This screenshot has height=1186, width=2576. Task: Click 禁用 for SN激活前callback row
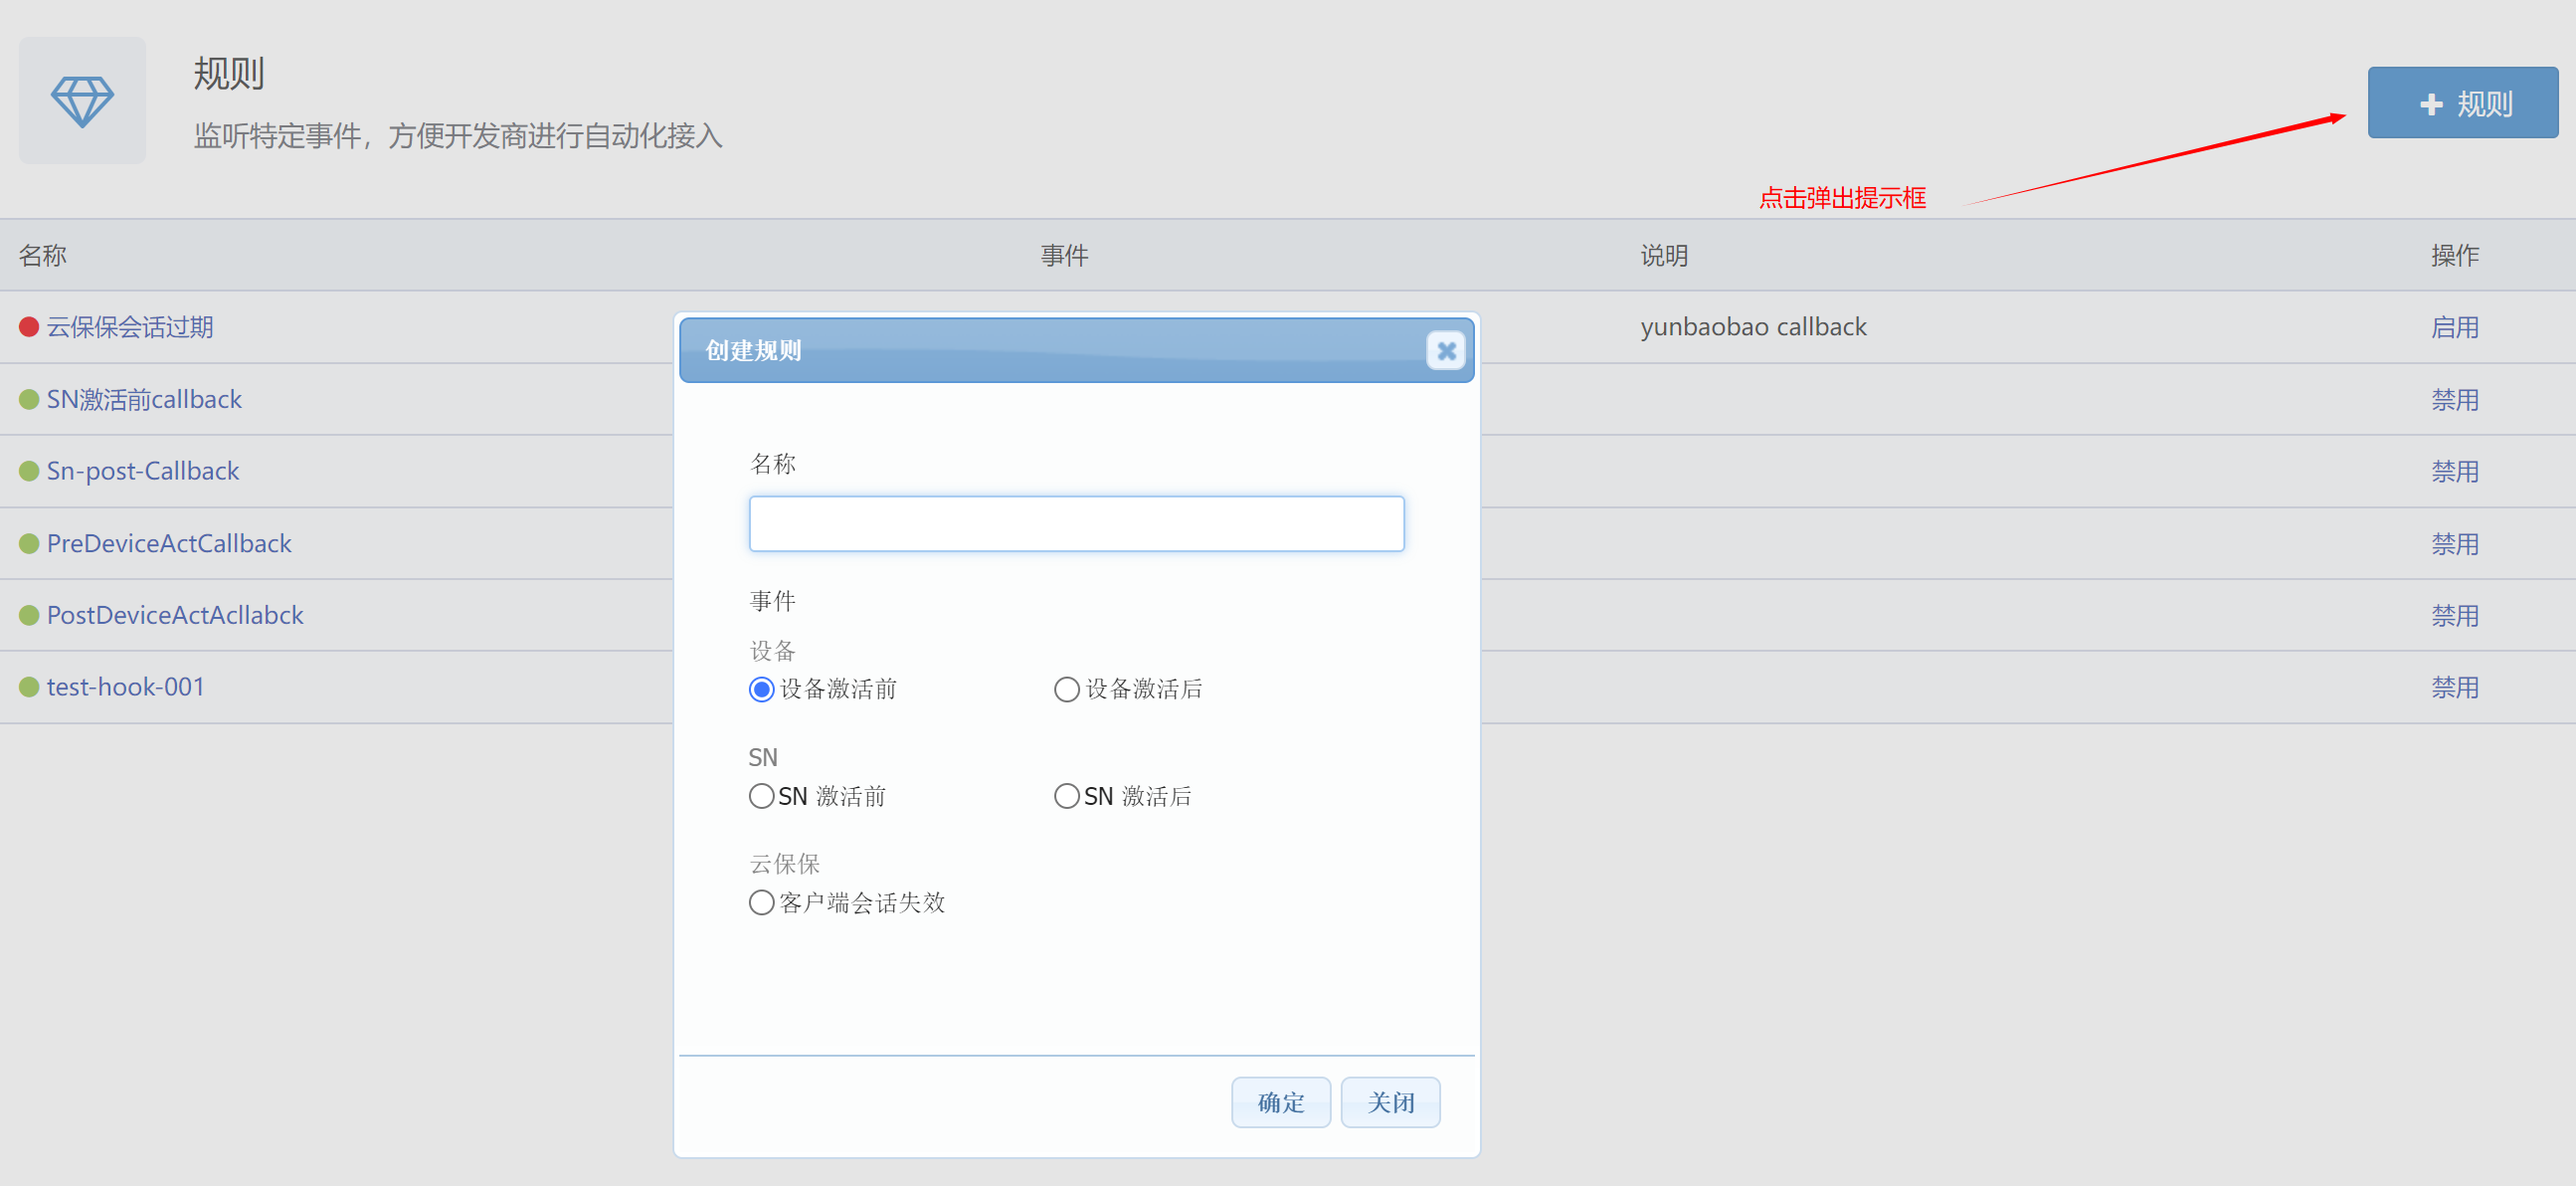coord(2455,400)
